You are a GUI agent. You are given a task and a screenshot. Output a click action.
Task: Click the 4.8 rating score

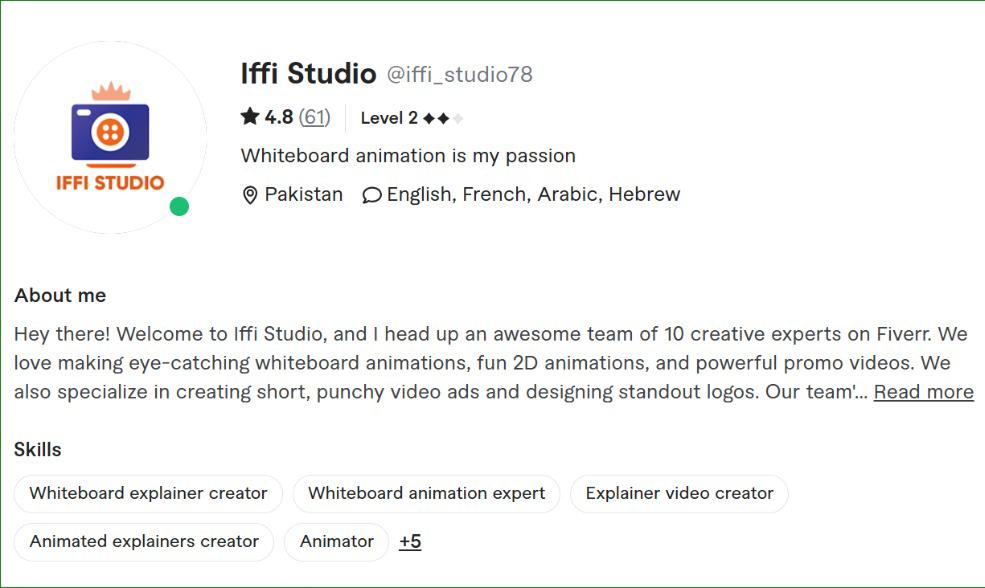point(279,117)
